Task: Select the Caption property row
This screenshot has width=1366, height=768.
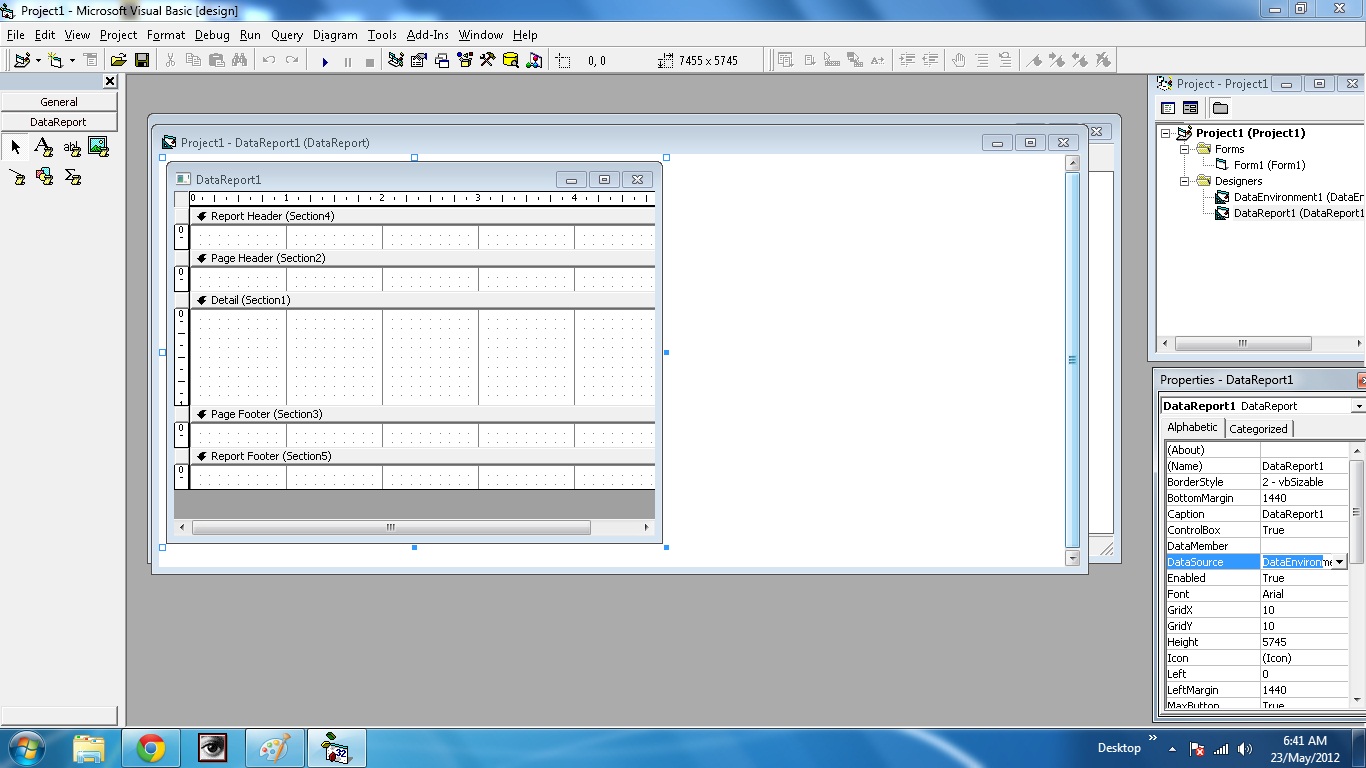Action: [1210, 513]
